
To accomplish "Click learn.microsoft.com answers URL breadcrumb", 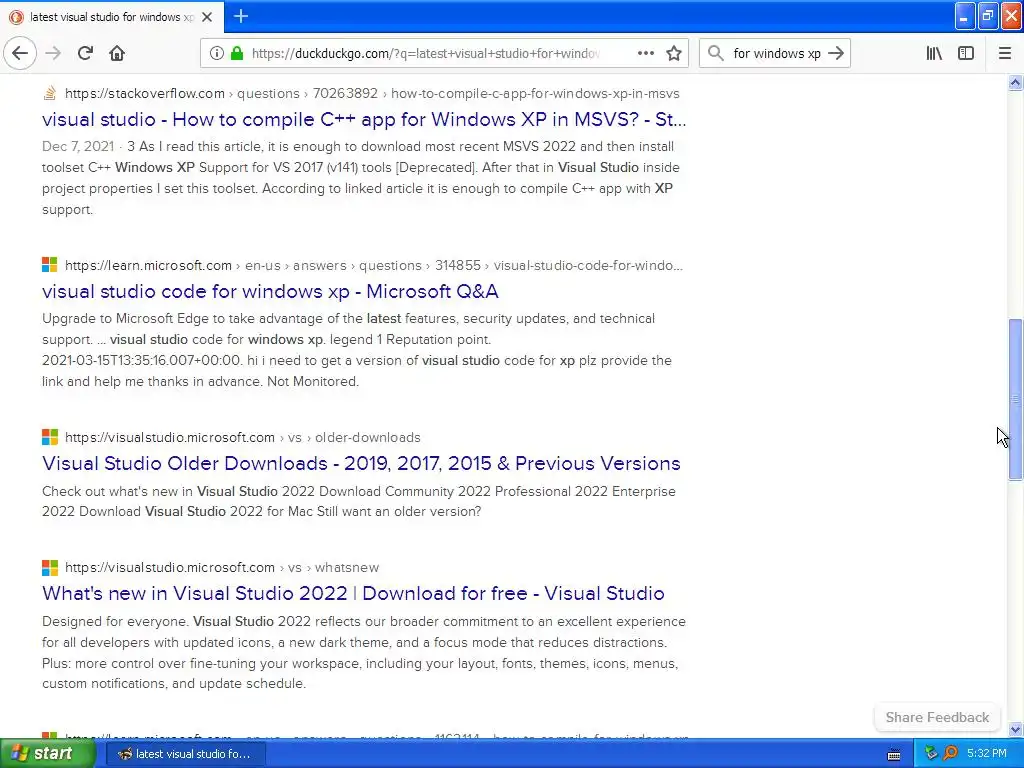I will [374, 265].
